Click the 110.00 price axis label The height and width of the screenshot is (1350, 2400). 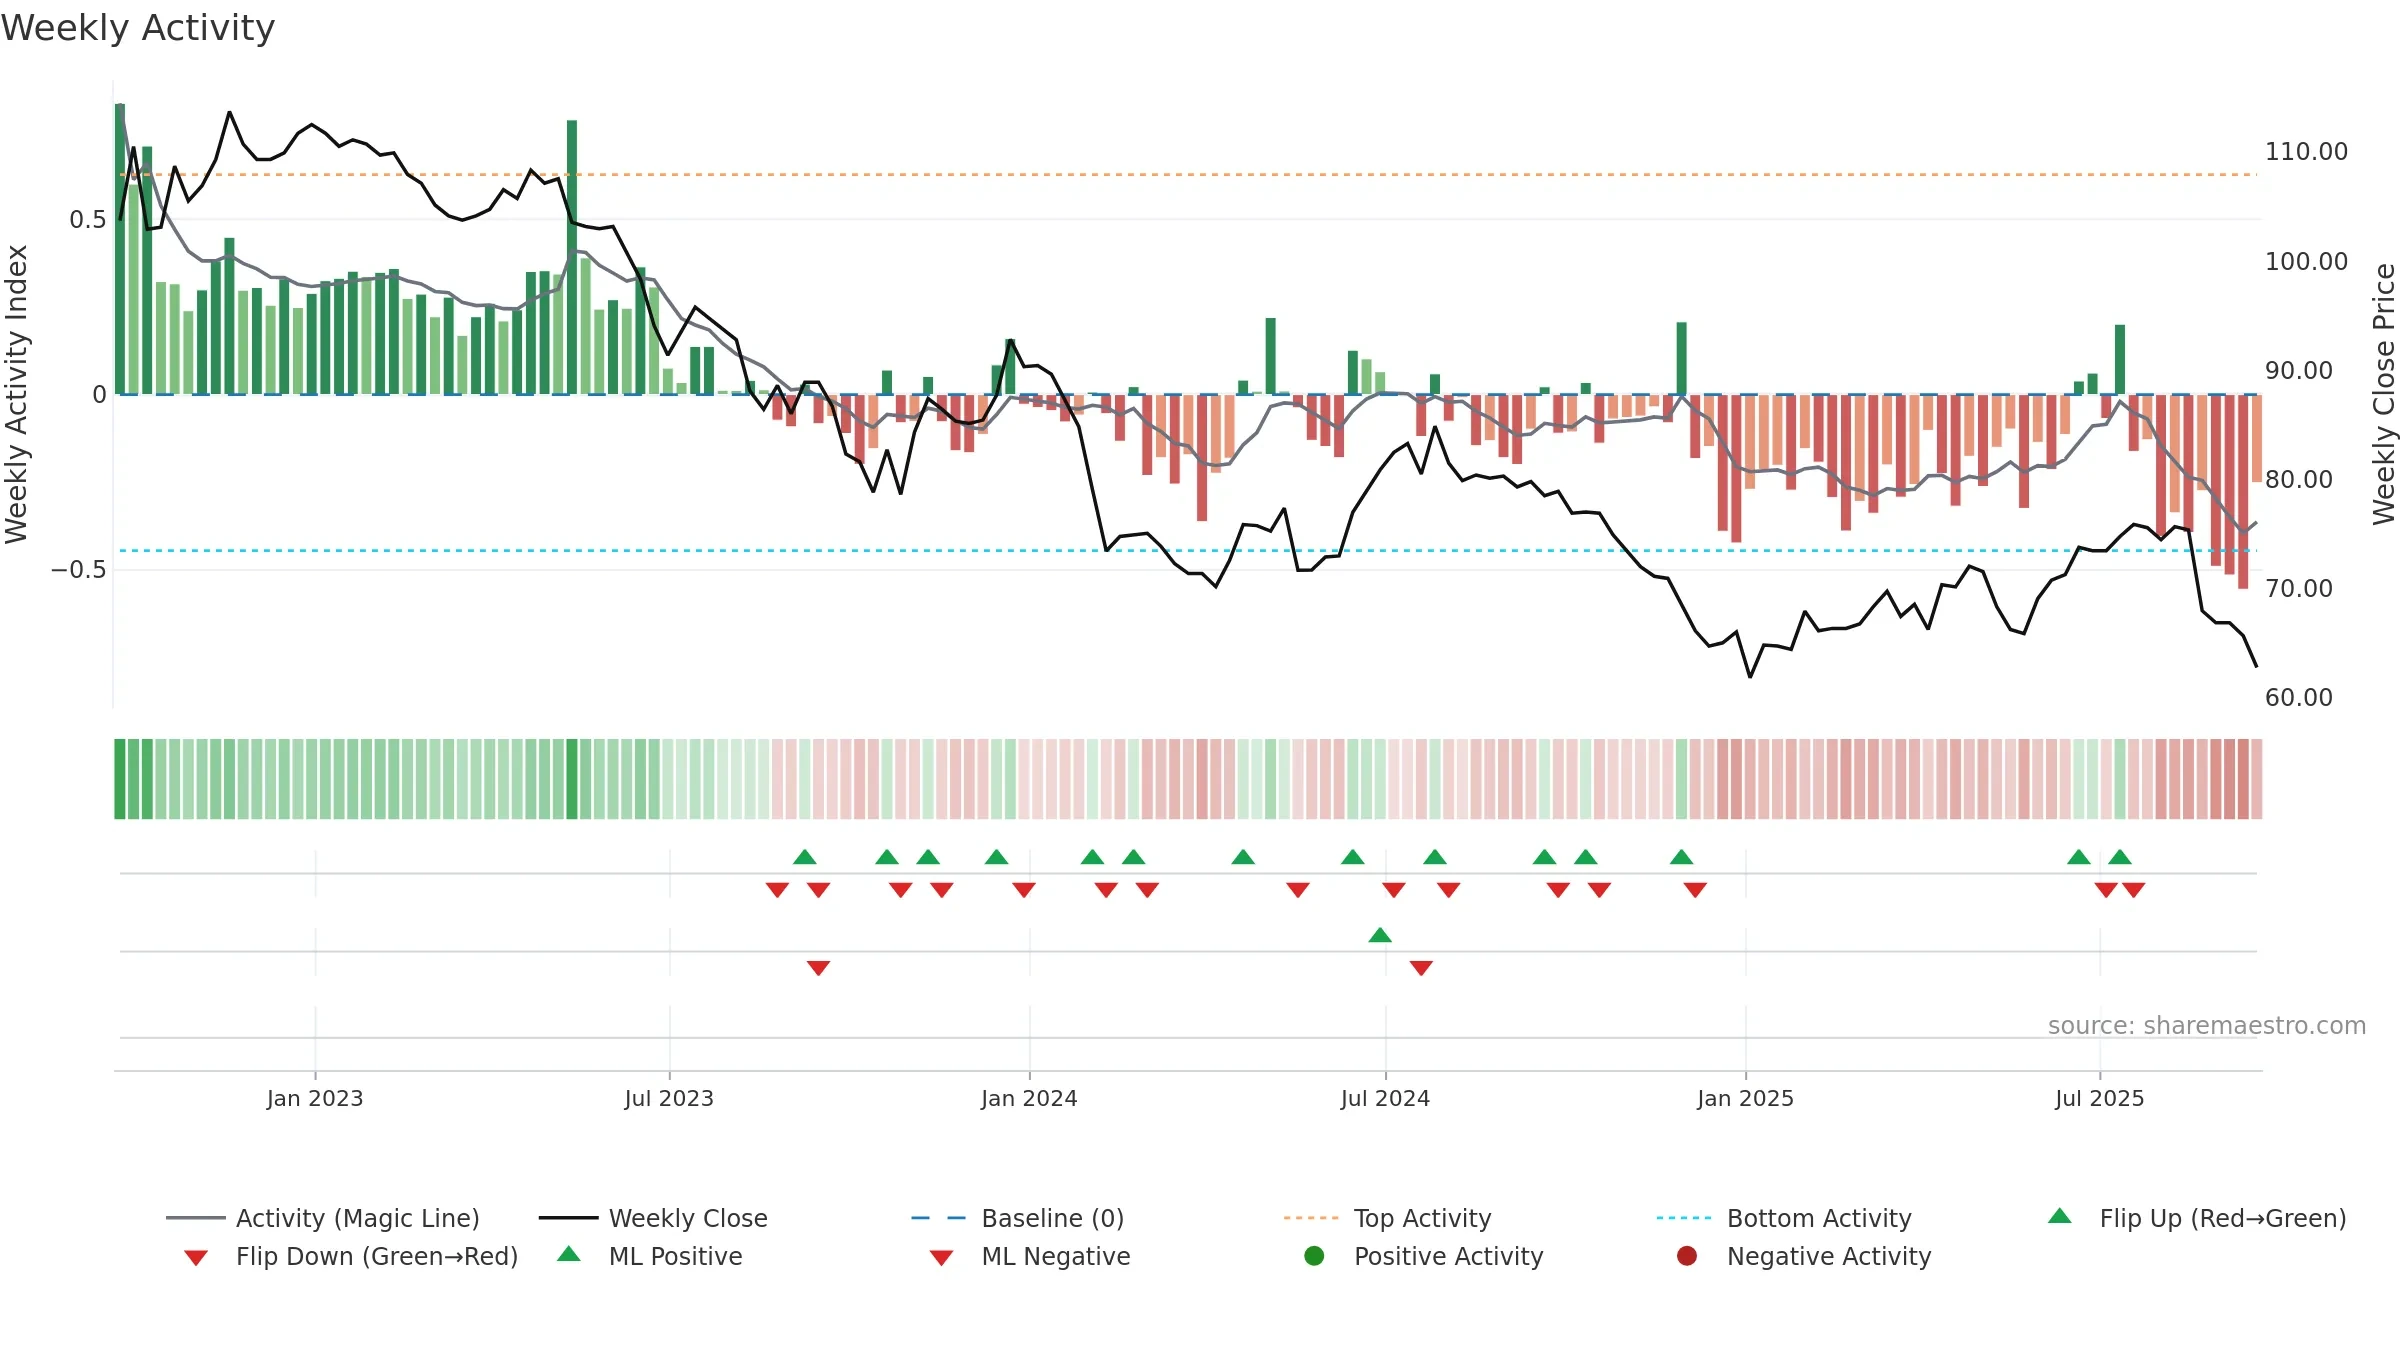pos(2306,152)
